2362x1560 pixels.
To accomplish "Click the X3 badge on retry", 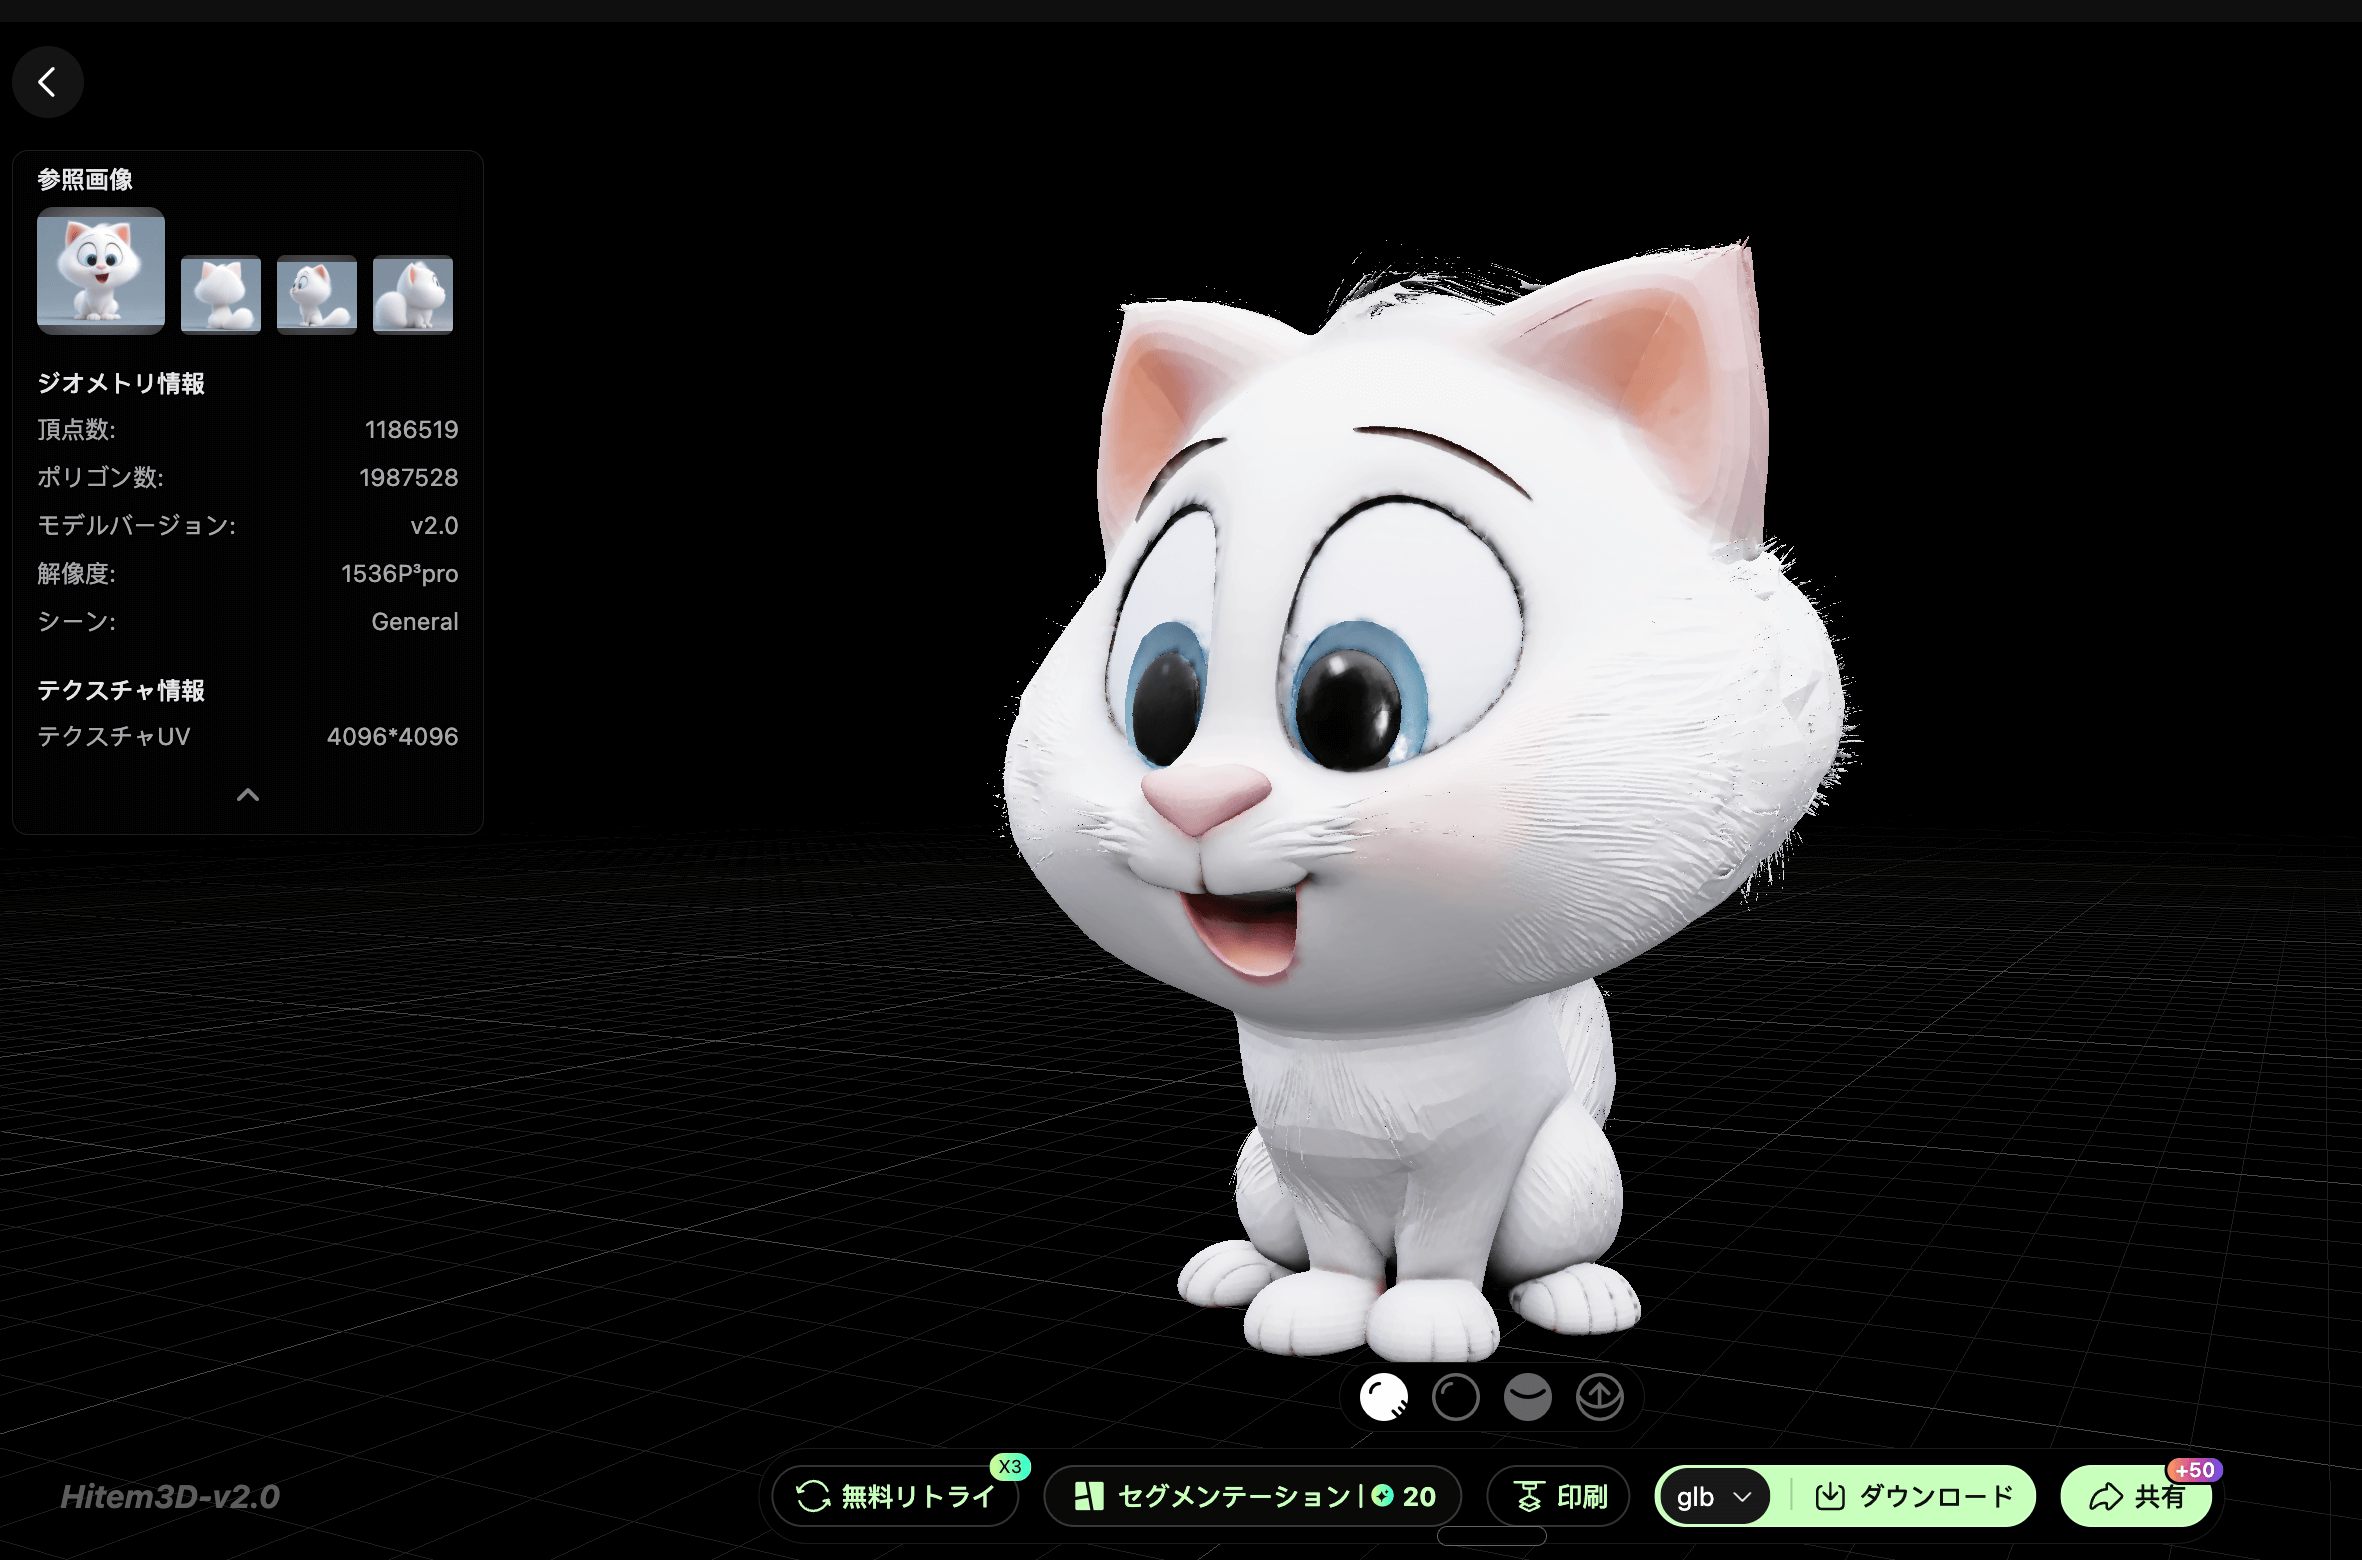I will (x=1010, y=1467).
